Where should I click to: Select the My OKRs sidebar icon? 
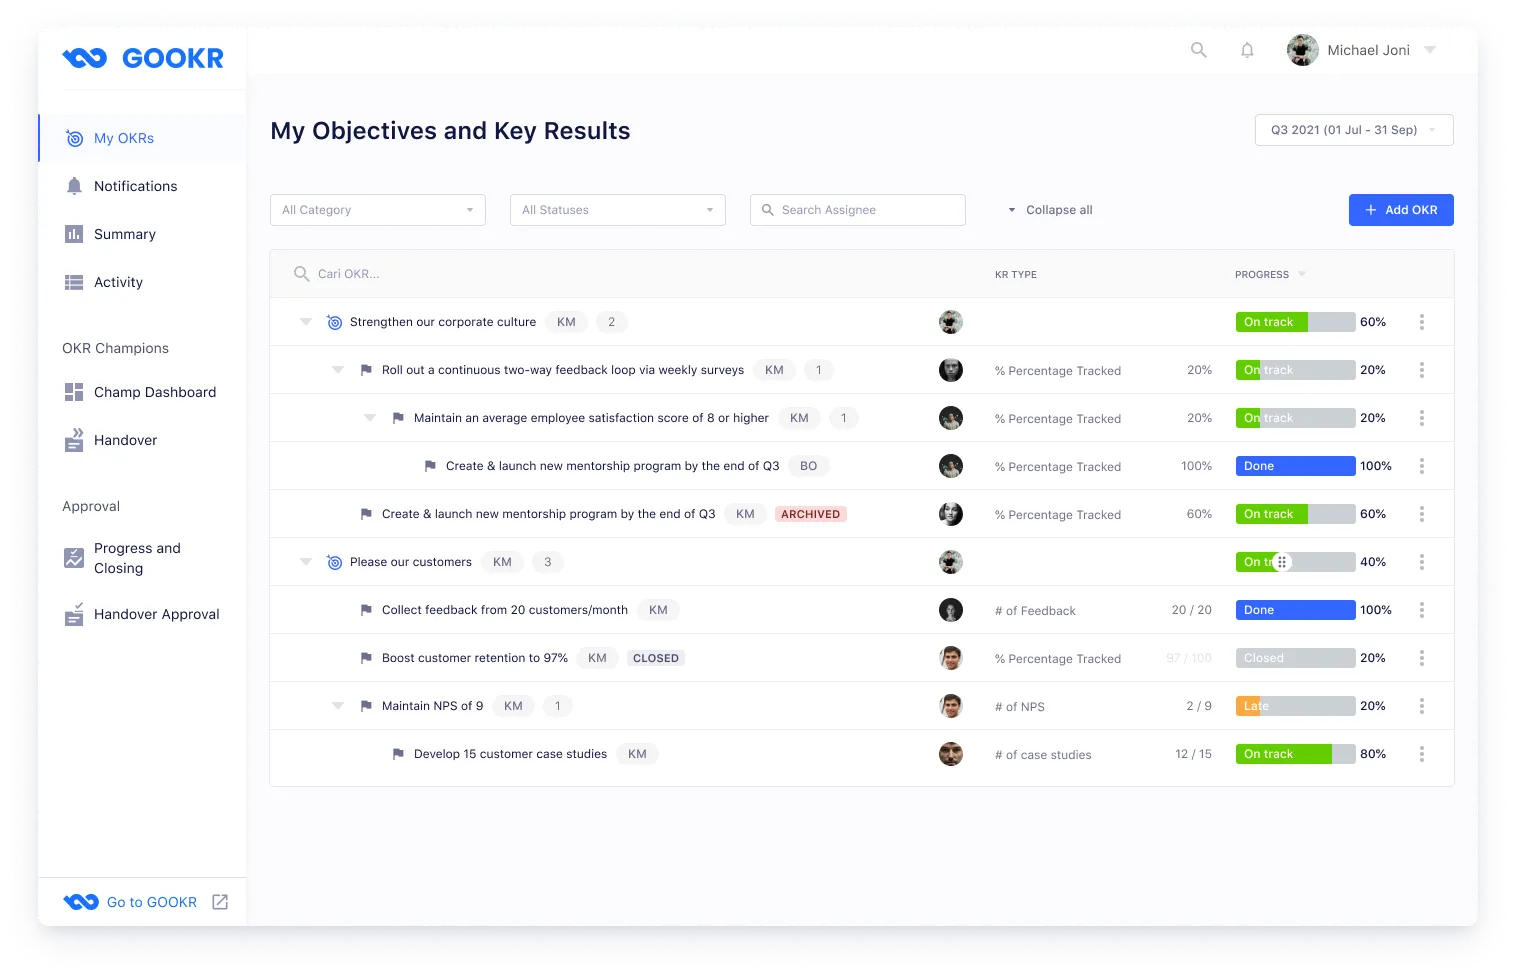coord(74,138)
